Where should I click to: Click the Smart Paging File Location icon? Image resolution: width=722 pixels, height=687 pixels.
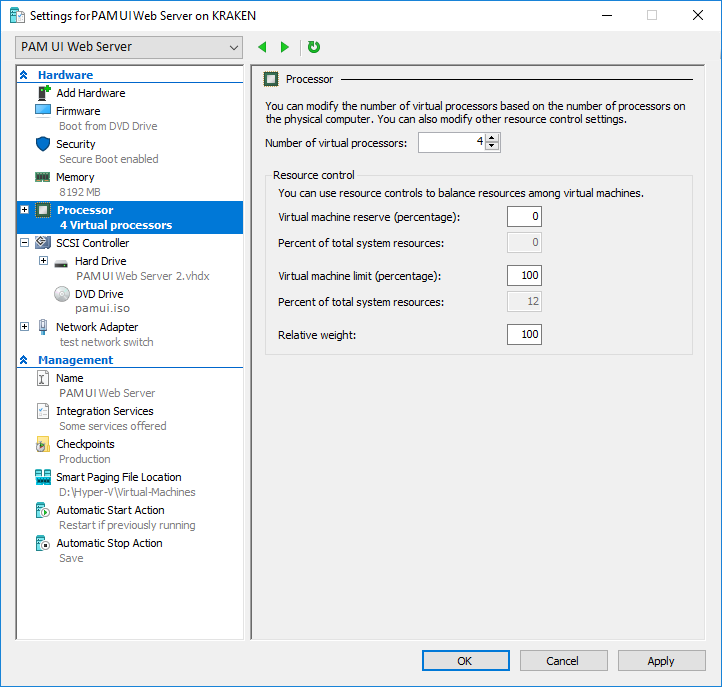click(43, 477)
